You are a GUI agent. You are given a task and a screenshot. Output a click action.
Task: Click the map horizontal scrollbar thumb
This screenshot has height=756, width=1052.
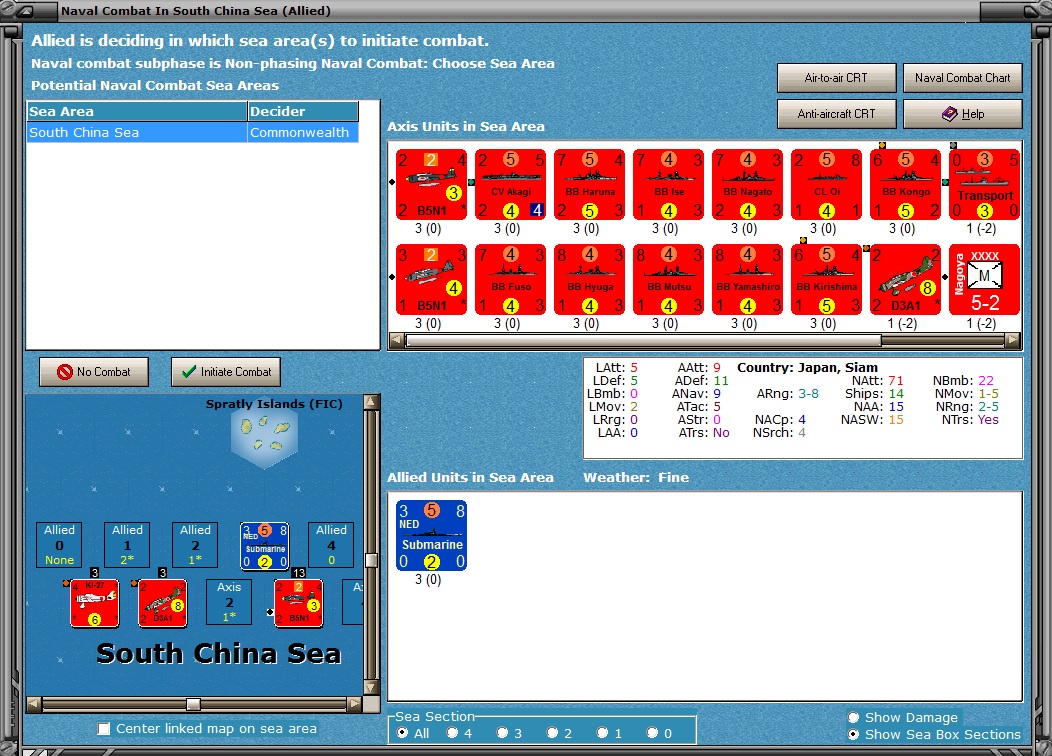coord(193,704)
